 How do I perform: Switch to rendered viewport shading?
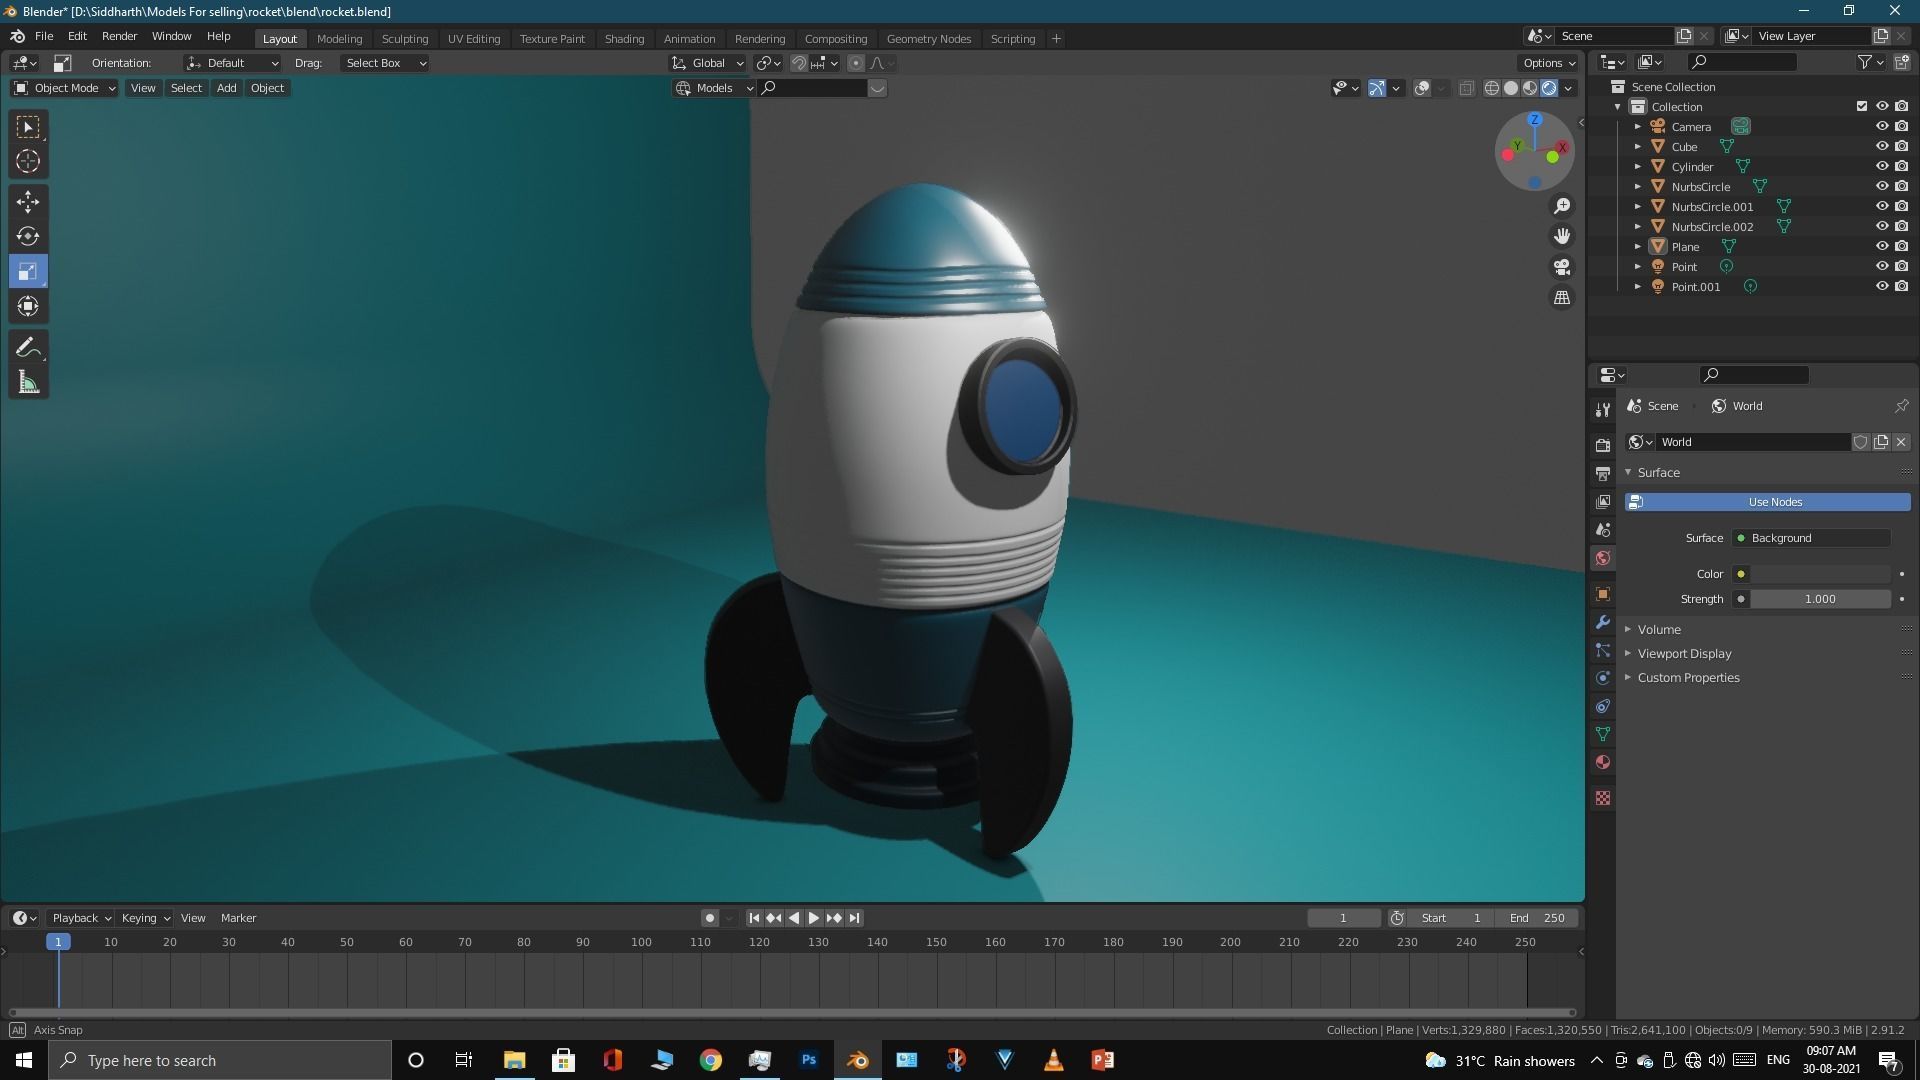[1549, 88]
